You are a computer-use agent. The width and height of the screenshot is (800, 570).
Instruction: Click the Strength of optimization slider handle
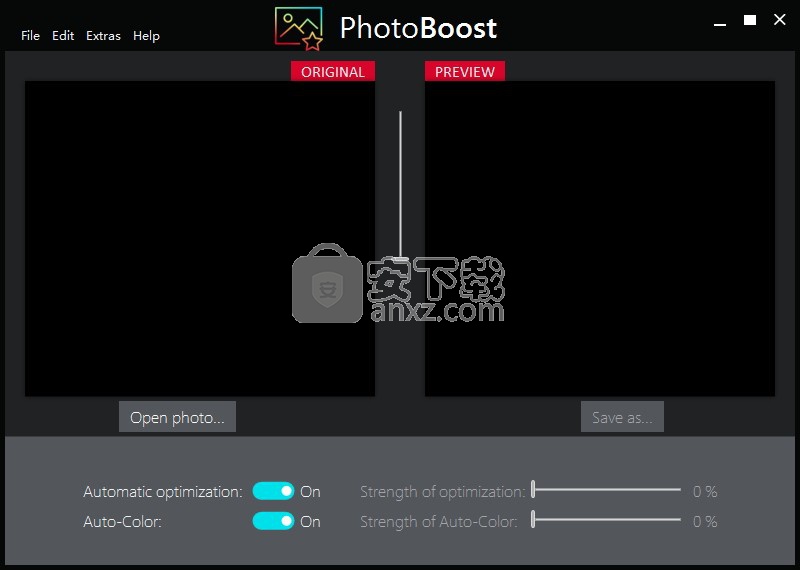pos(533,489)
